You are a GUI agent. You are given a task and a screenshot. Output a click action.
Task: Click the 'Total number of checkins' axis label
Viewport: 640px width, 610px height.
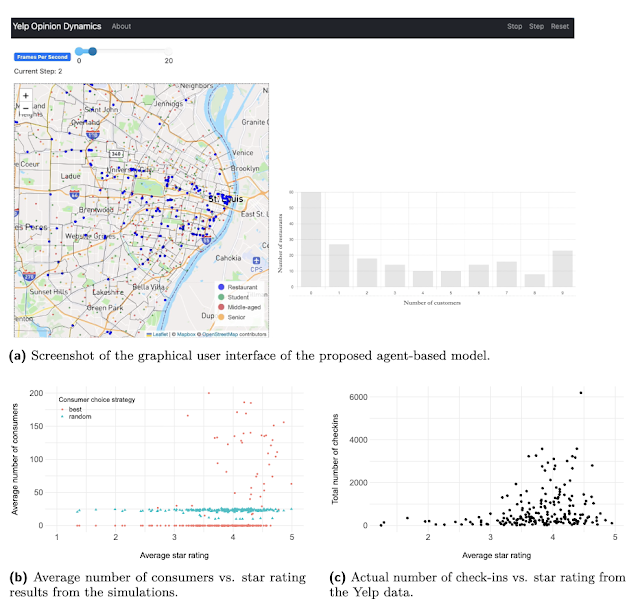335,459
